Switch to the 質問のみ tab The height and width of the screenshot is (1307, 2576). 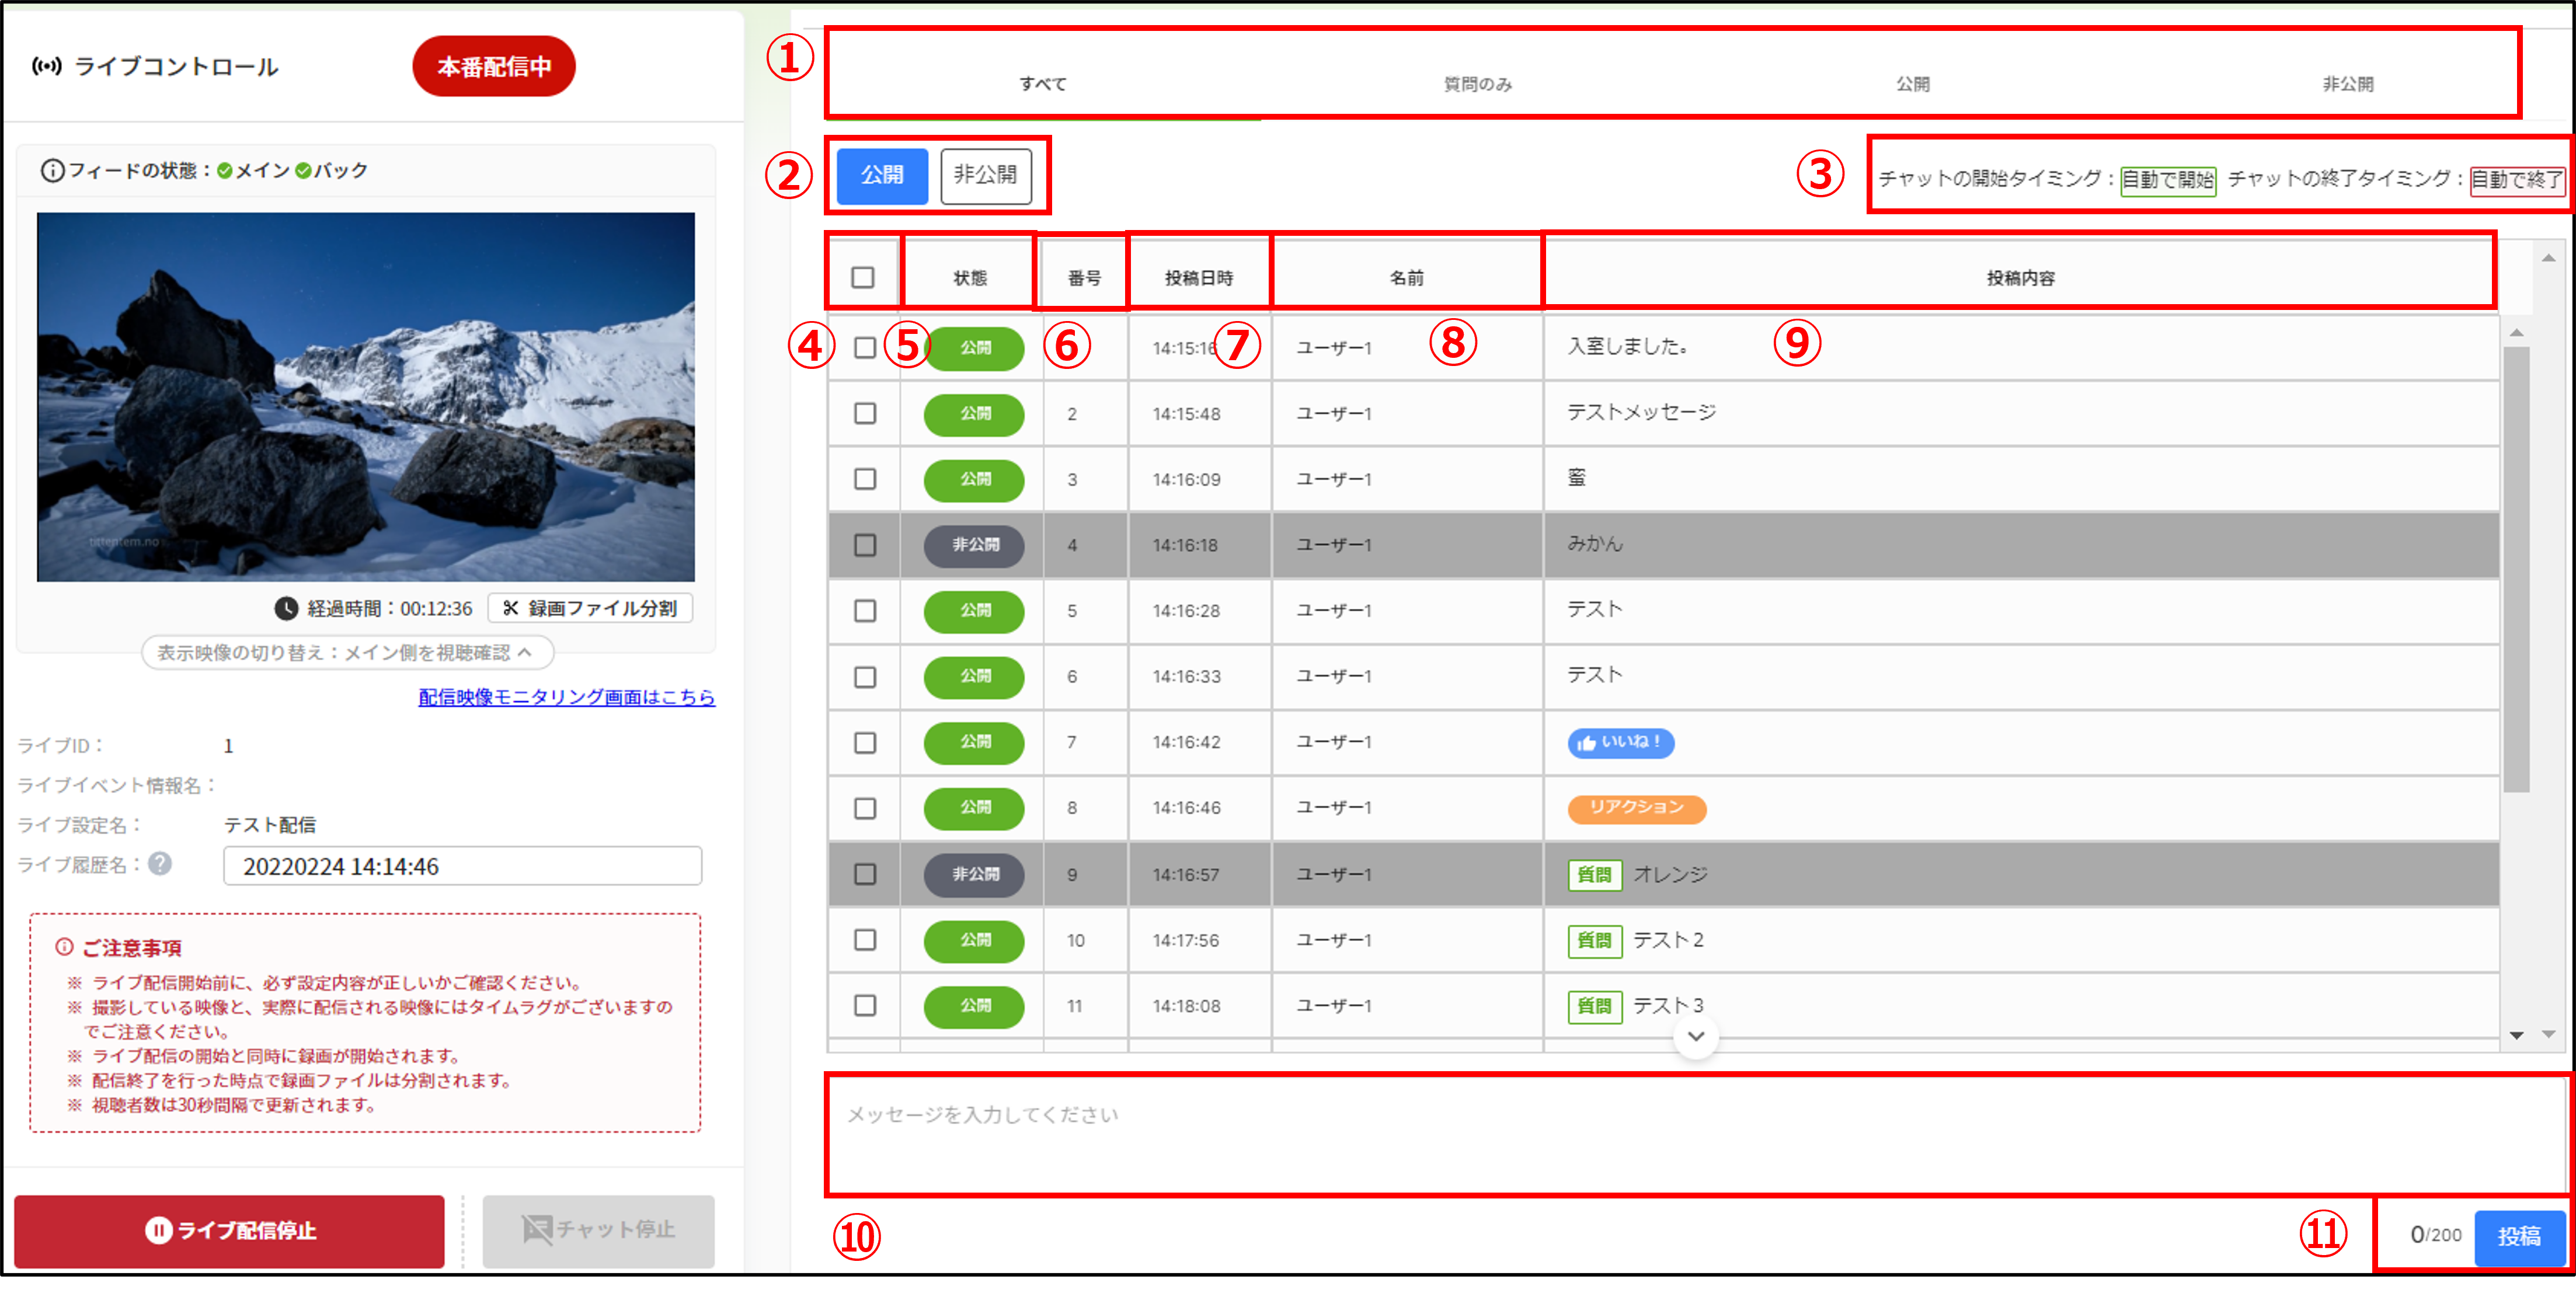[x=1477, y=84]
